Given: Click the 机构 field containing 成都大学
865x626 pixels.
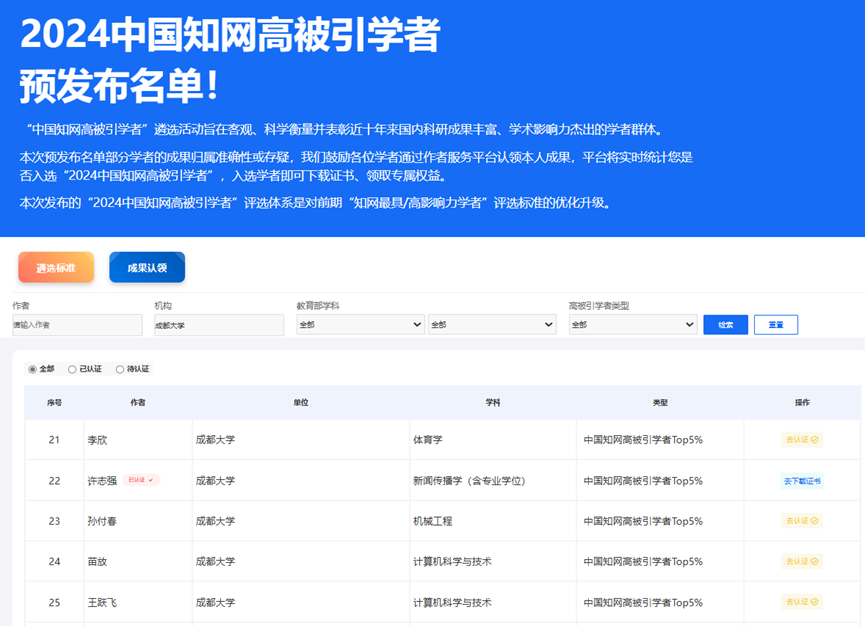Looking at the screenshot, I should pos(218,325).
